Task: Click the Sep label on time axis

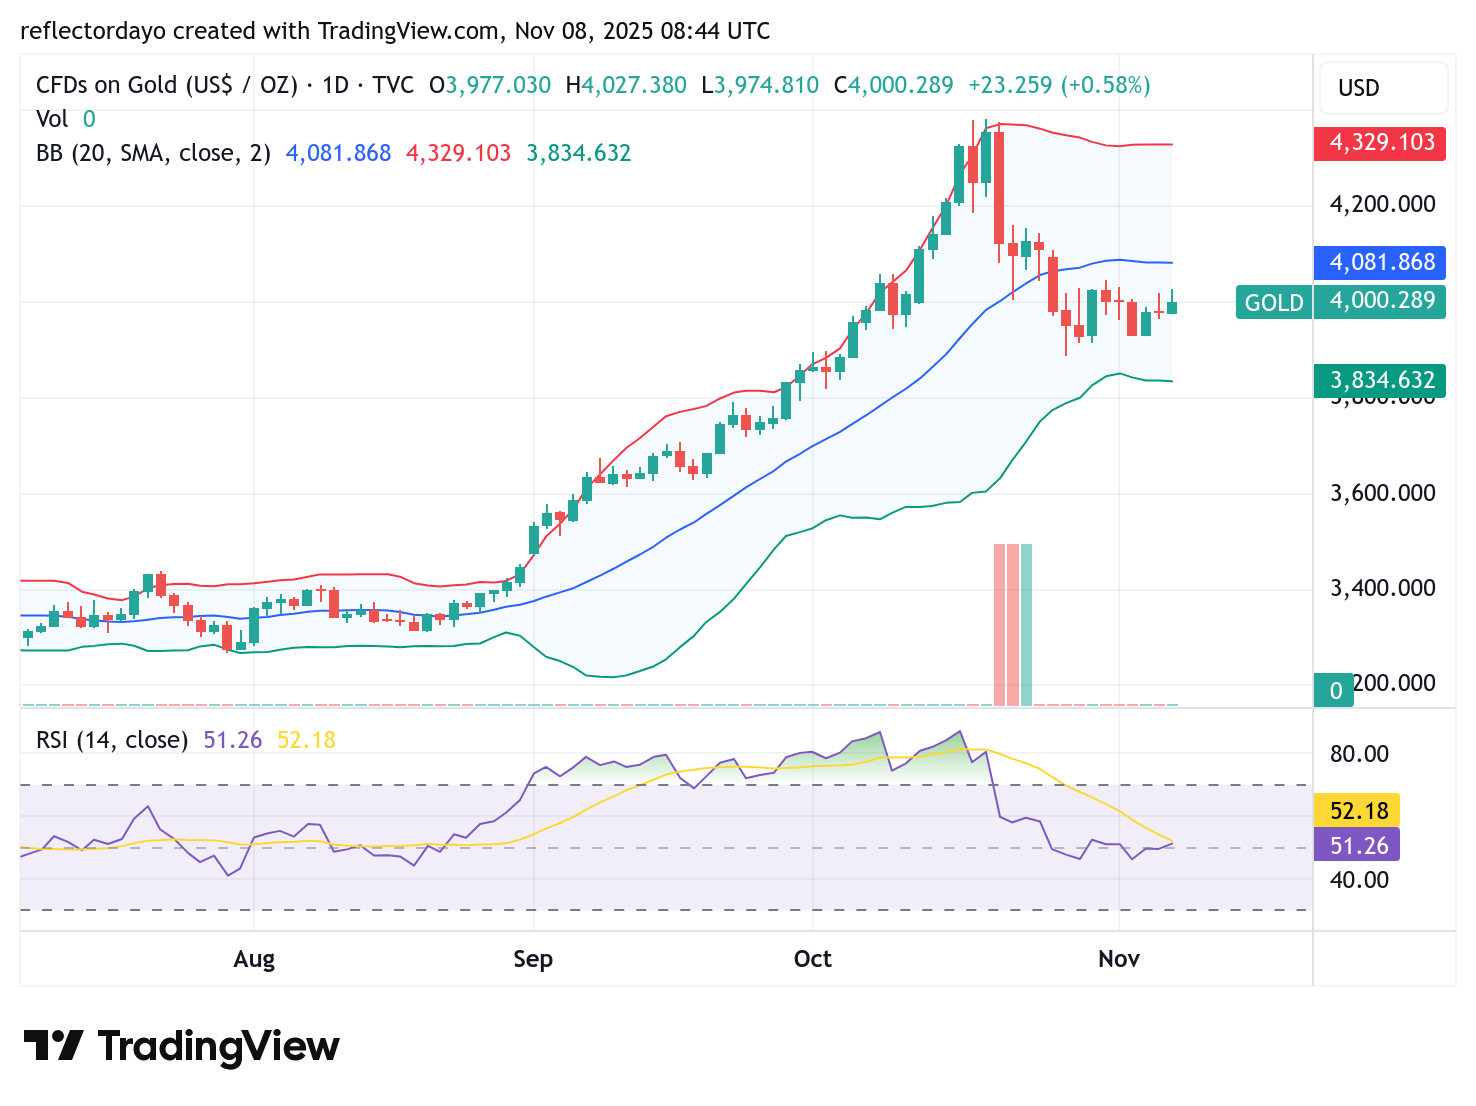Action: point(533,959)
